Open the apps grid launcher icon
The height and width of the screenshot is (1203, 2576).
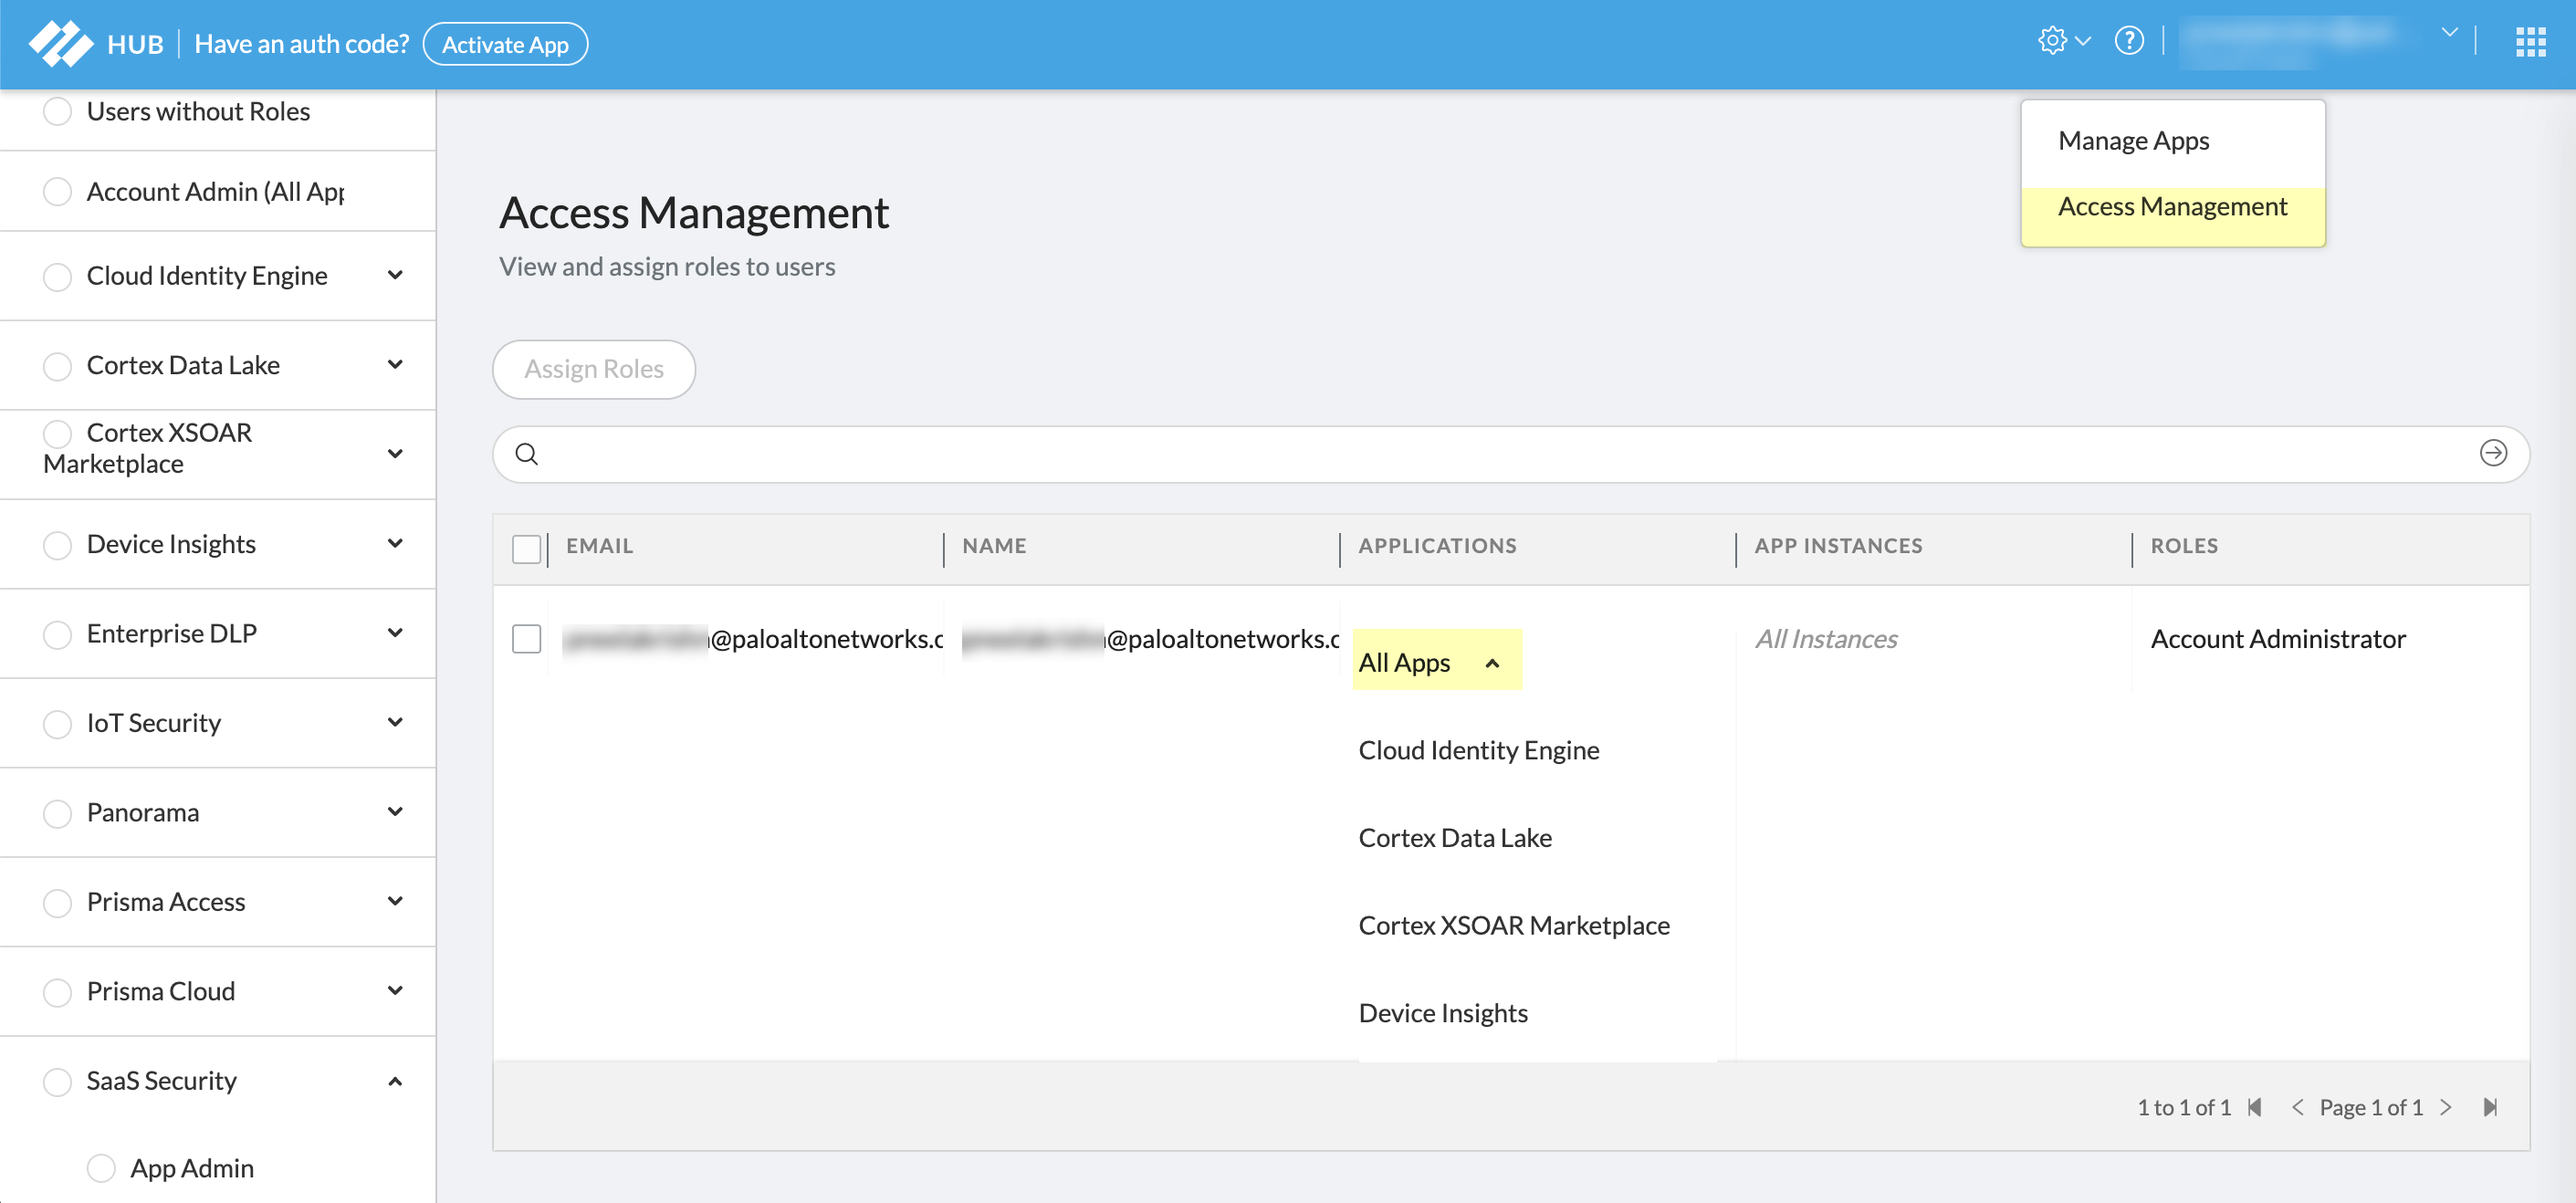2530,43
